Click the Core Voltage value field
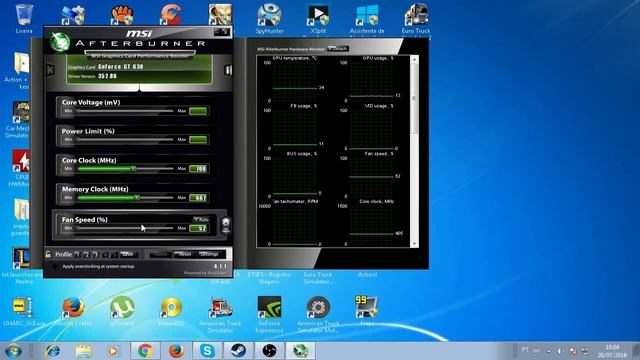 pos(198,111)
